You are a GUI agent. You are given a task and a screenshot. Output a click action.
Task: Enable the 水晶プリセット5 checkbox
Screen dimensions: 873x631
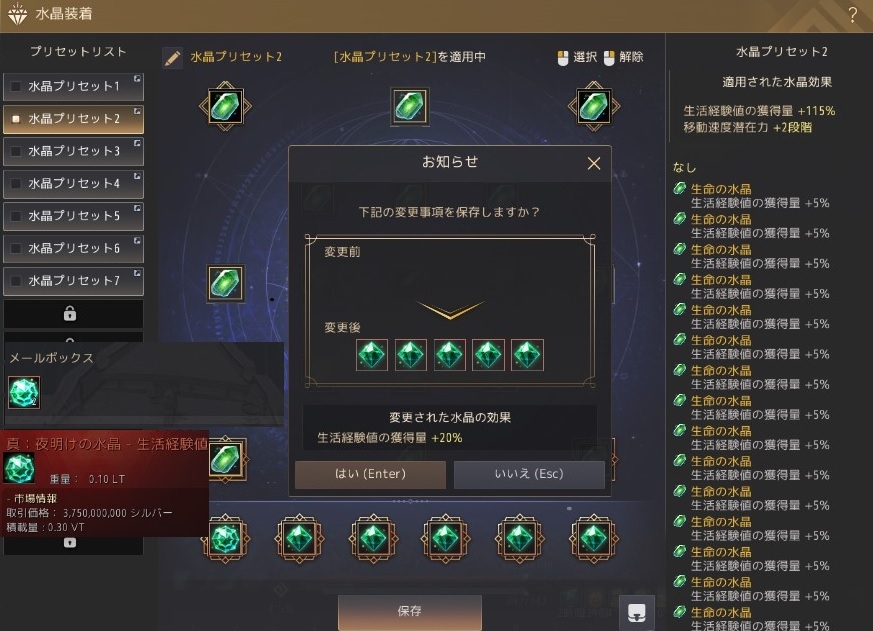click(16, 216)
